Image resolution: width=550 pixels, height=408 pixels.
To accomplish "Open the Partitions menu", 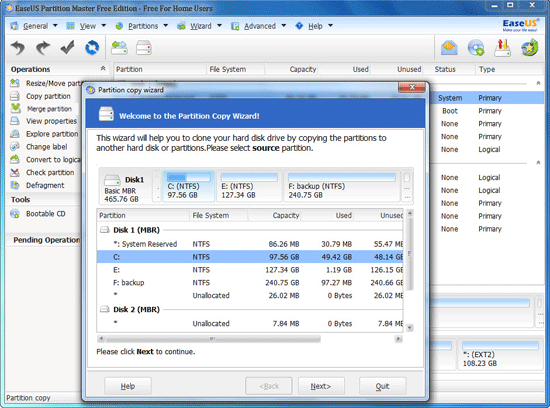I will click(142, 26).
